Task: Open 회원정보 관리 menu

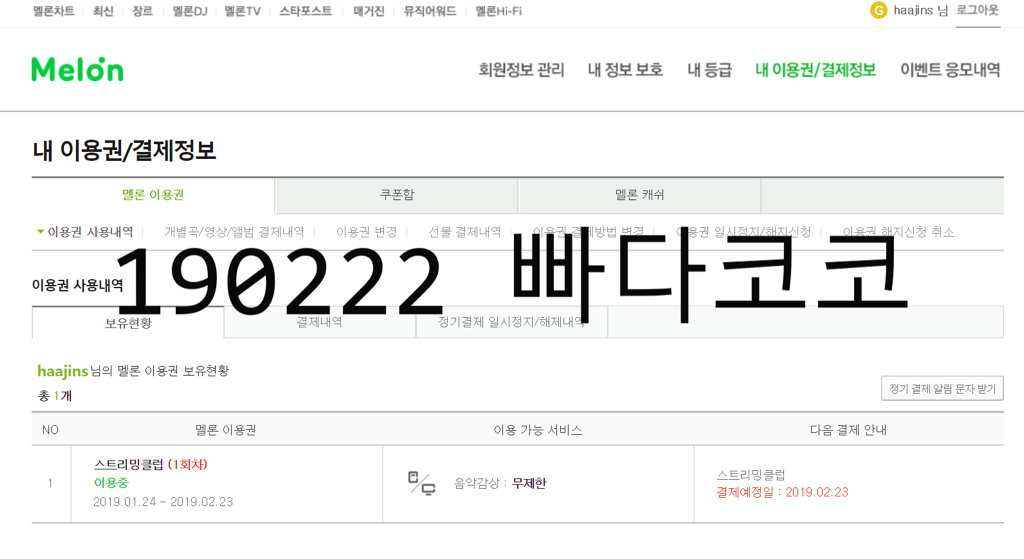Action: pos(521,70)
